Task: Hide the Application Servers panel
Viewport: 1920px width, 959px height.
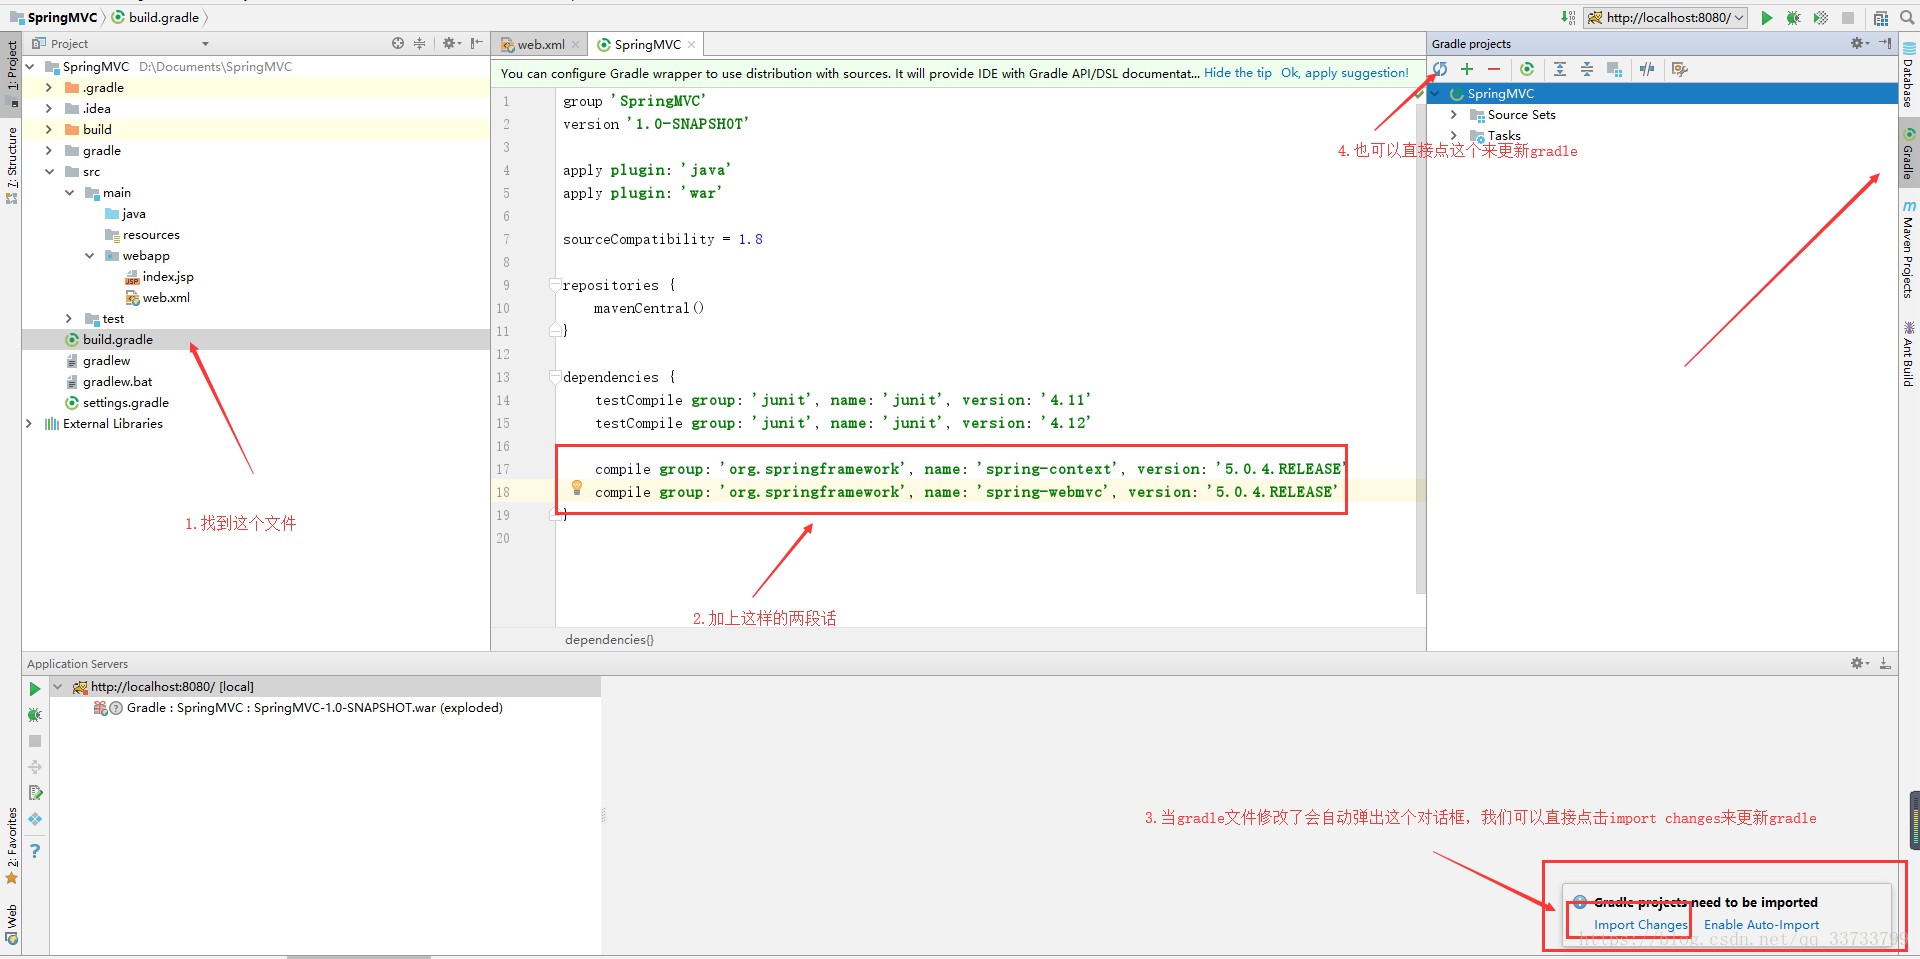Action: 1885,663
